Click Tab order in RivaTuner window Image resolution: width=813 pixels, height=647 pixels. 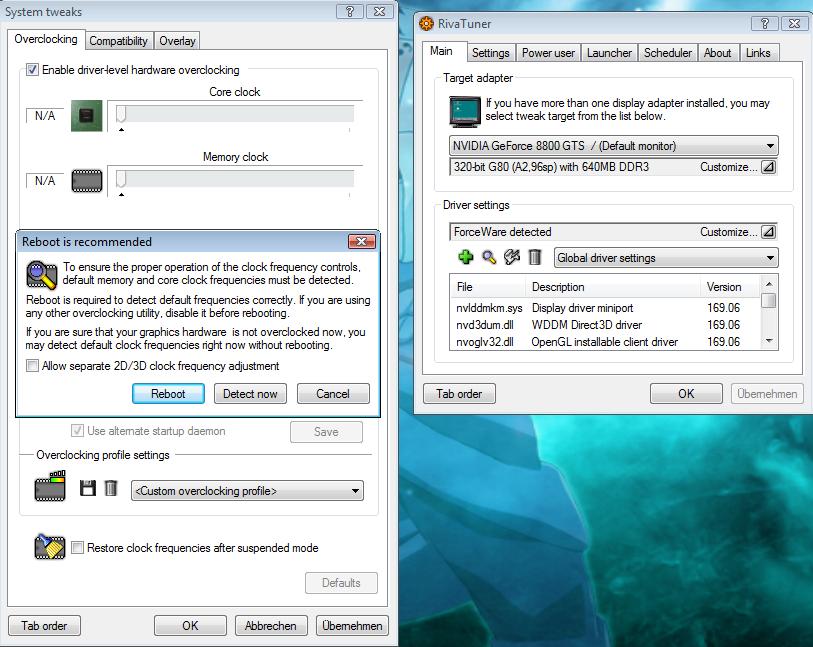(459, 393)
